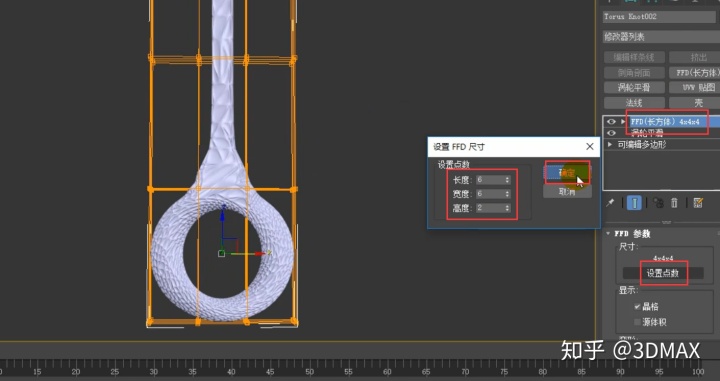
Task: Apply the 倒角剖面 modifier button
Action: (634, 73)
